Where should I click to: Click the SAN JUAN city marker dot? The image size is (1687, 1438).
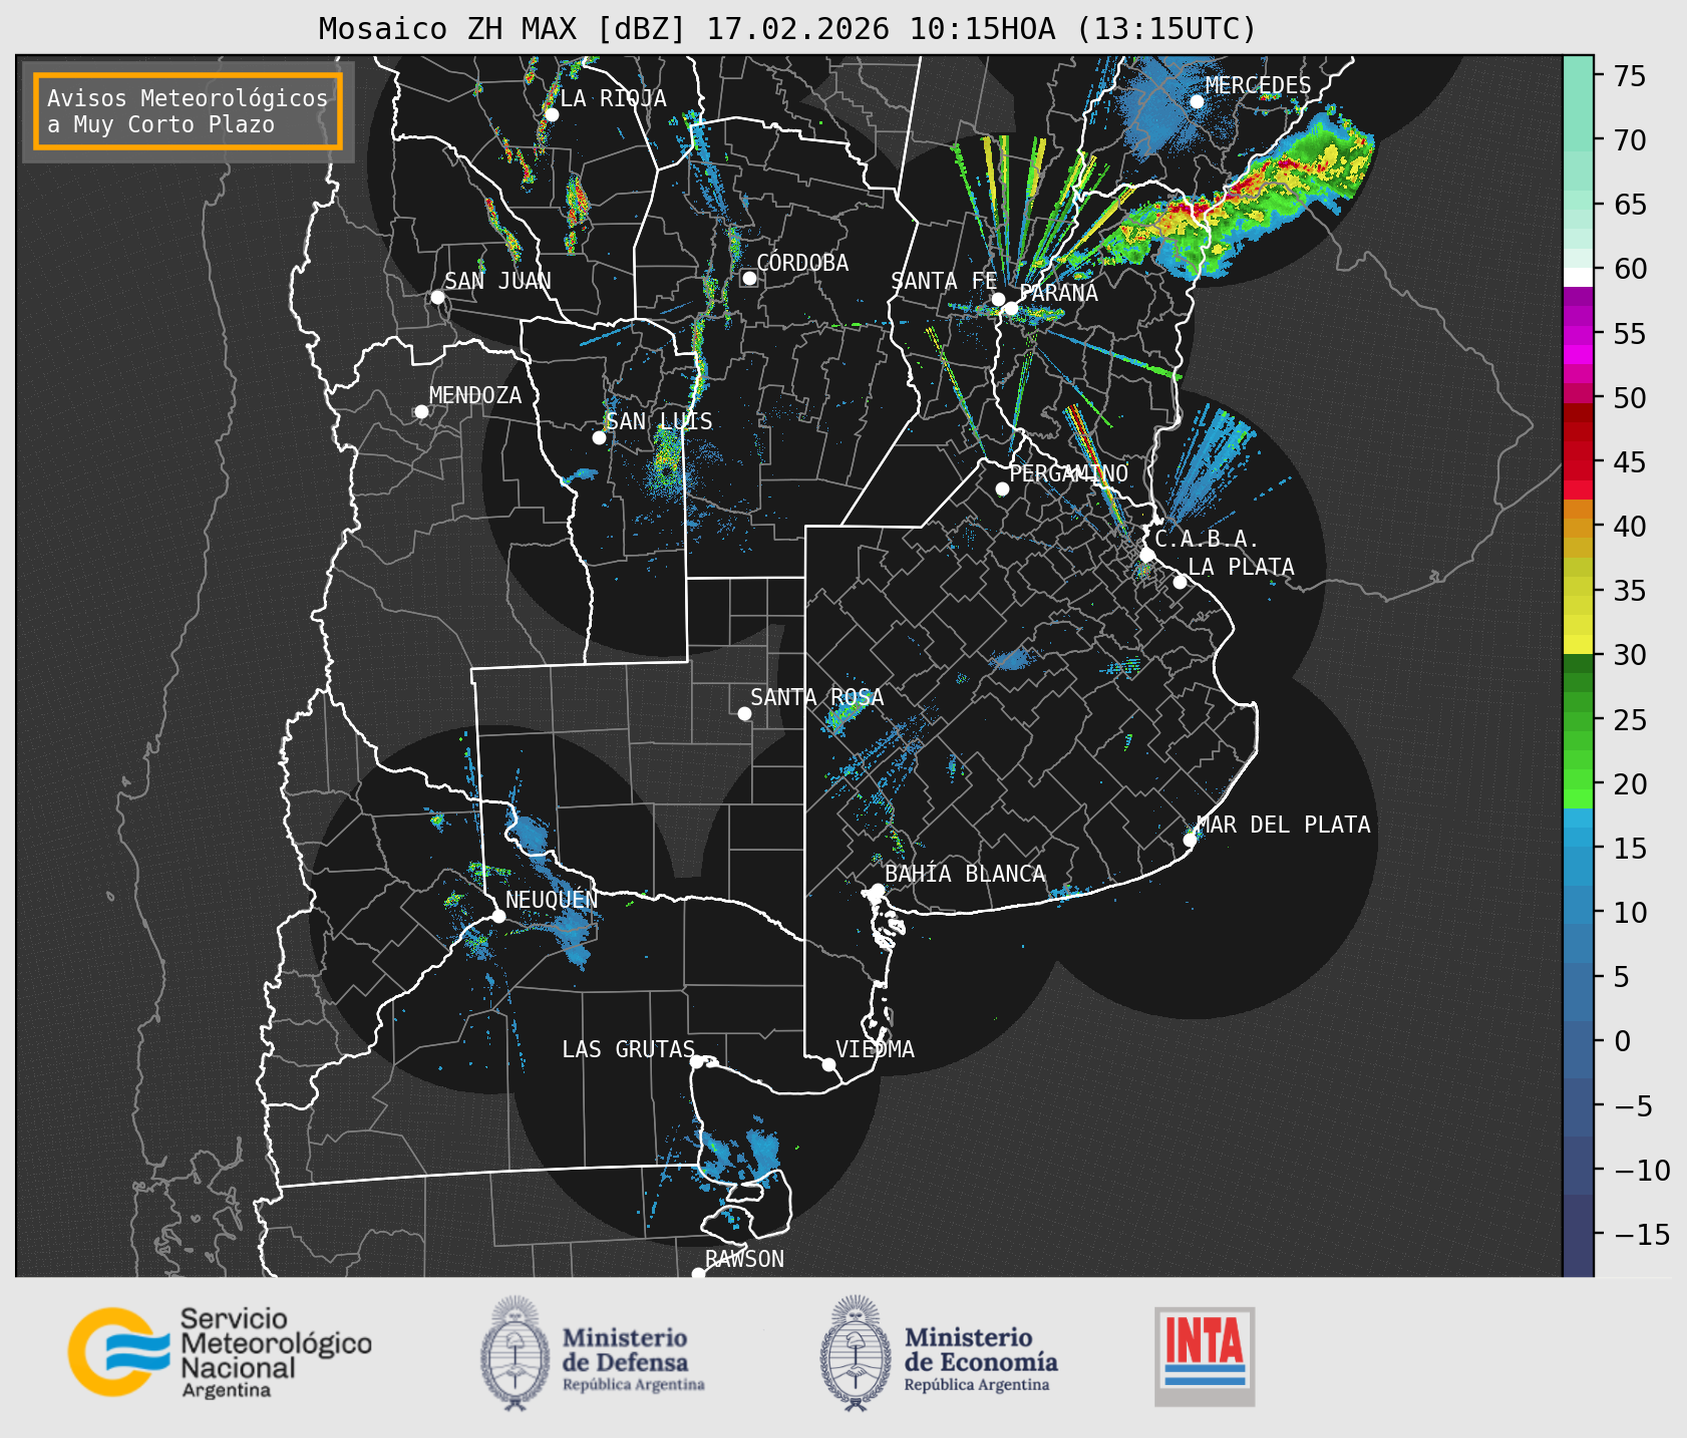coord(437,297)
